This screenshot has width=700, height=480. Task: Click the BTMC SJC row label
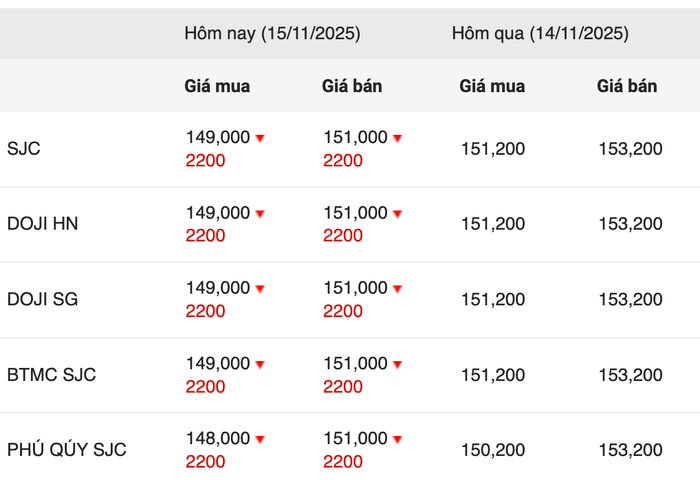(x=51, y=375)
